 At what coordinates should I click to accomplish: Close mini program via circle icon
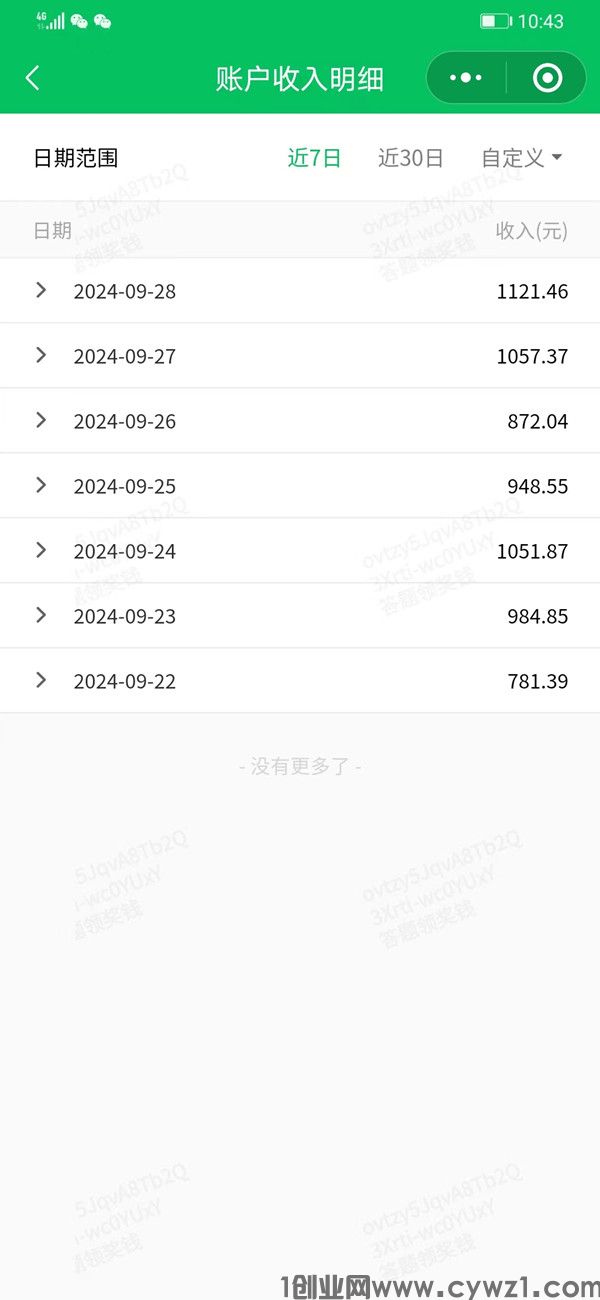[547, 78]
